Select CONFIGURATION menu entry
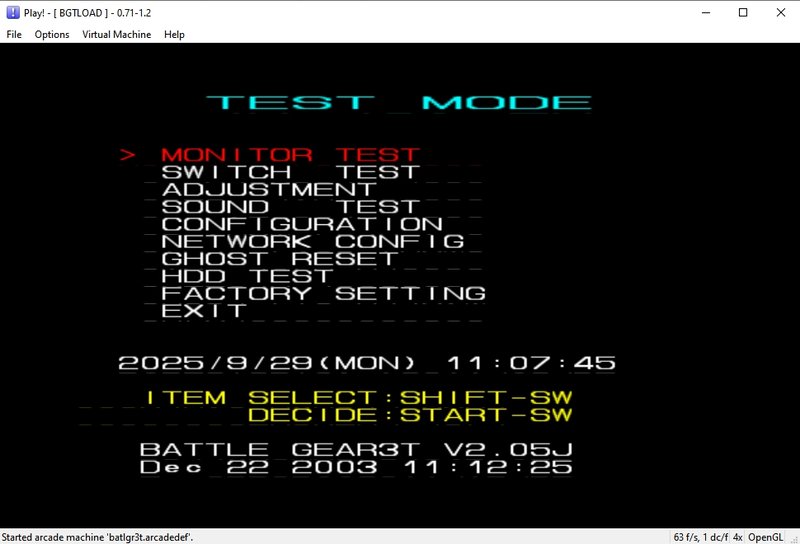 click(302, 224)
